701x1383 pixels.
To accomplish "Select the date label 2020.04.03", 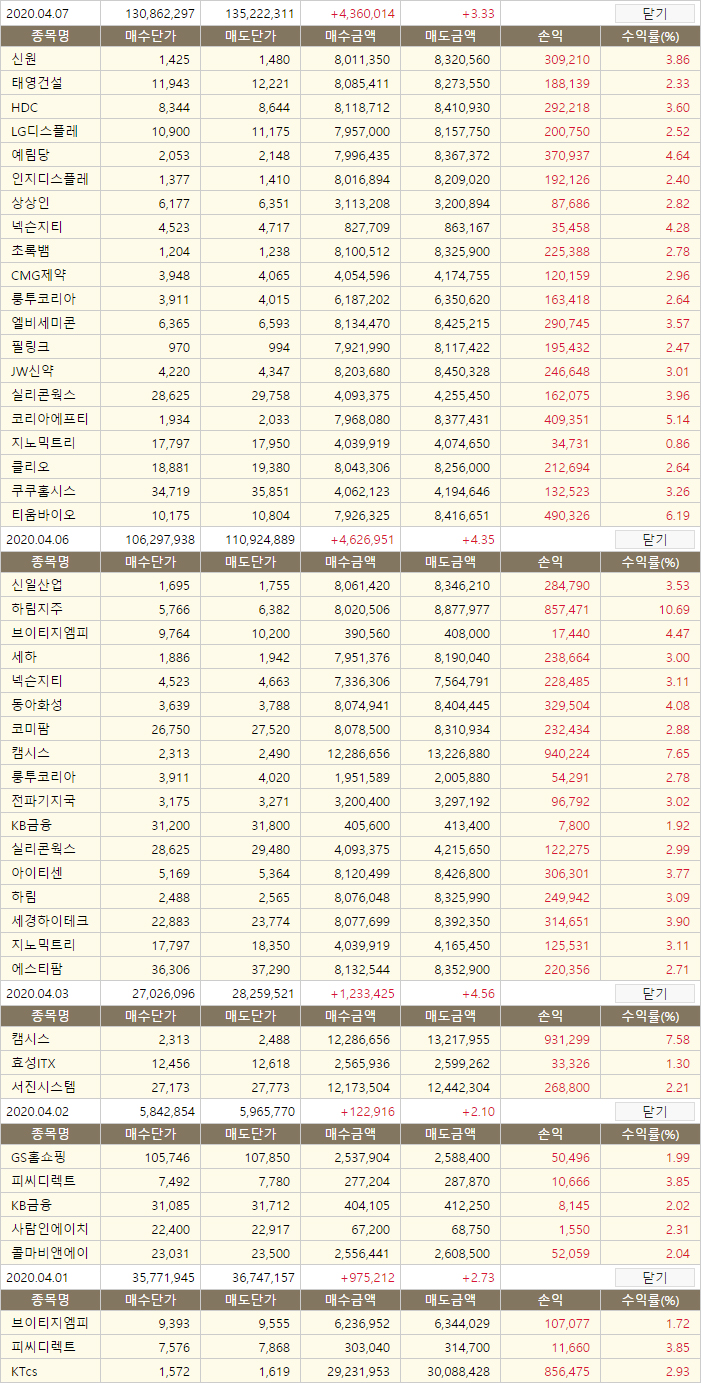I will point(36,993).
